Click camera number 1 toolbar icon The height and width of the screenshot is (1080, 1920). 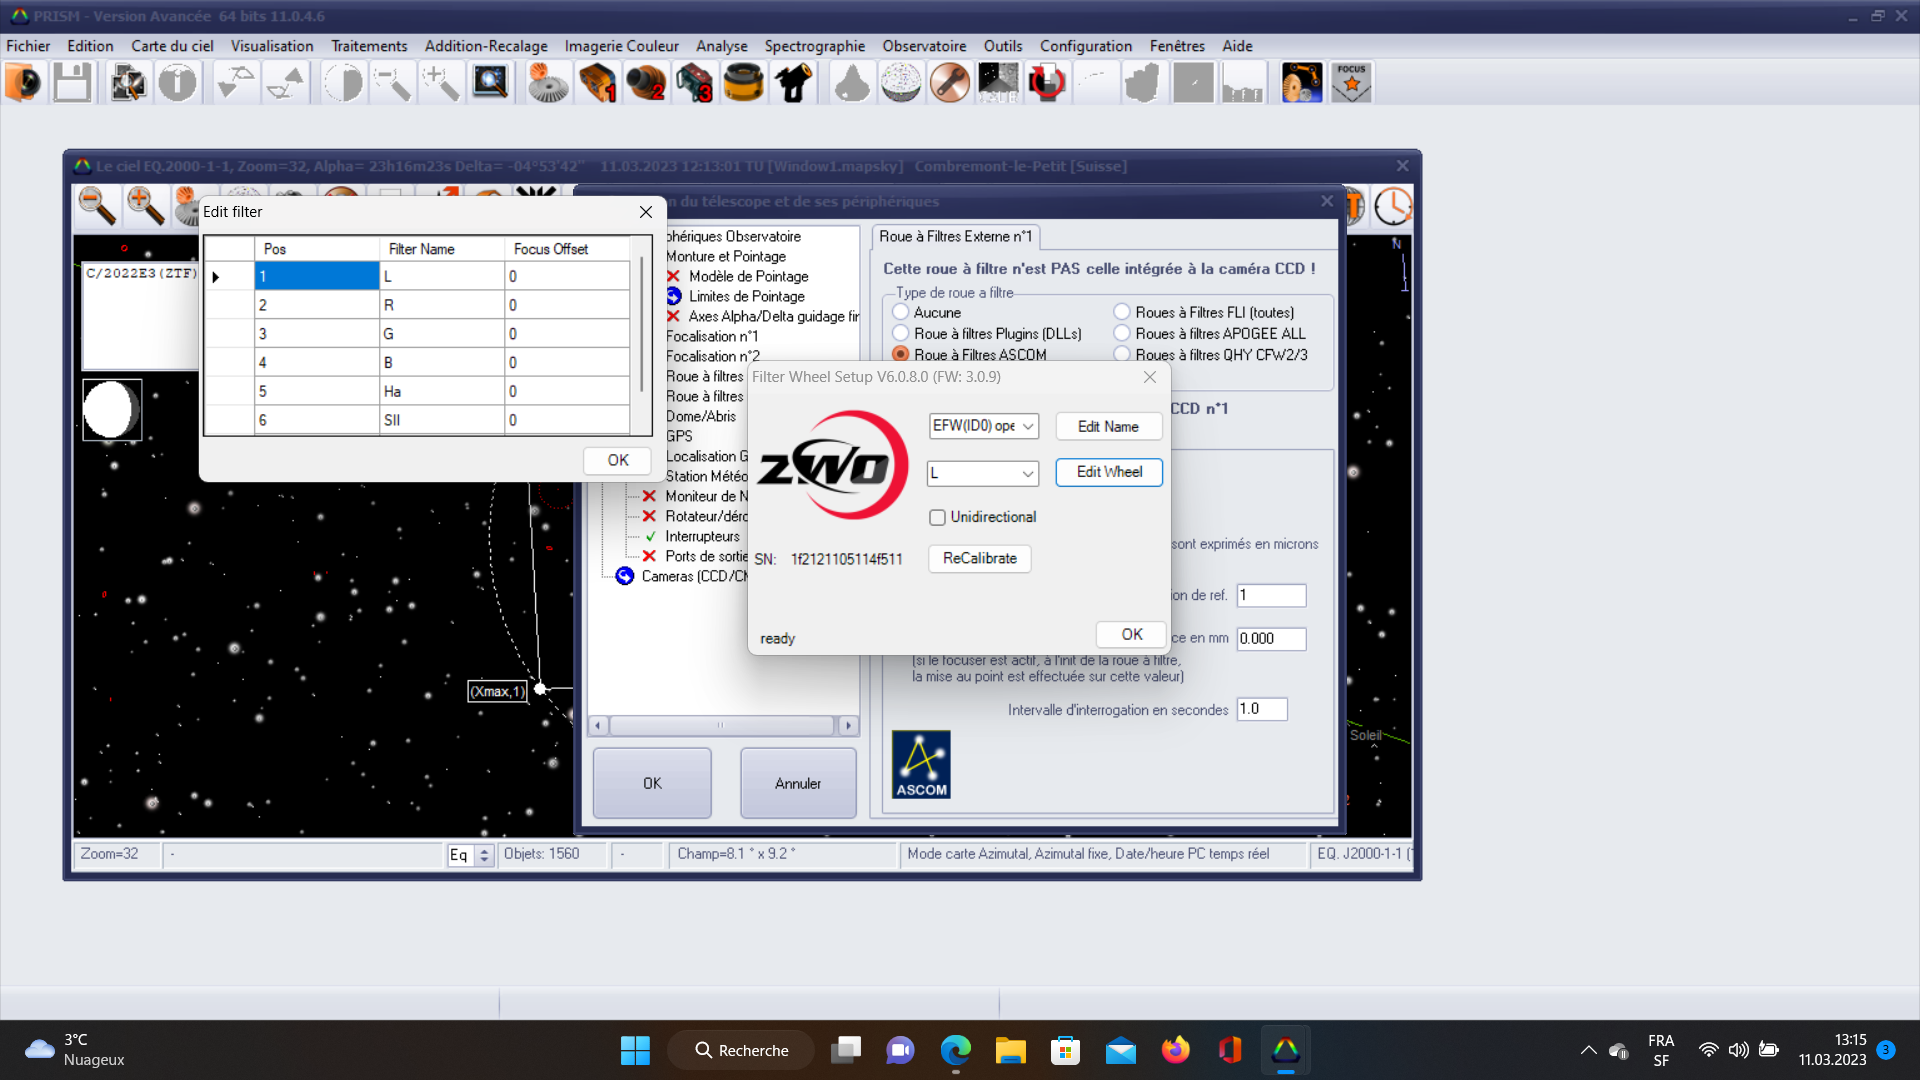pyautogui.click(x=597, y=83)
